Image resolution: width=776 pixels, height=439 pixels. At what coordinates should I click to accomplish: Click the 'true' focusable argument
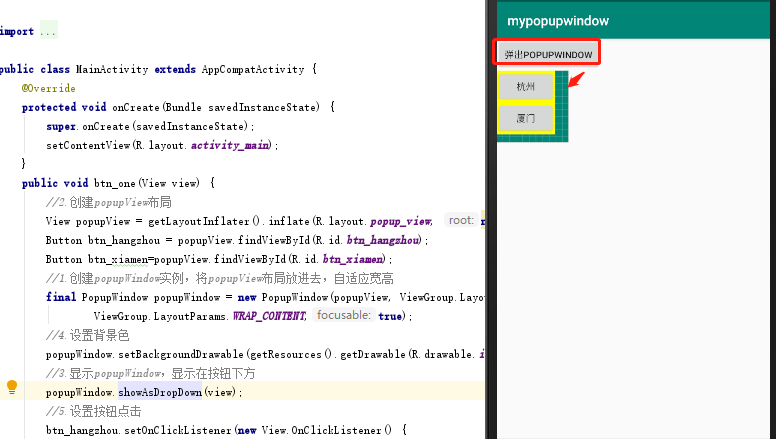[x=390, y=316]
